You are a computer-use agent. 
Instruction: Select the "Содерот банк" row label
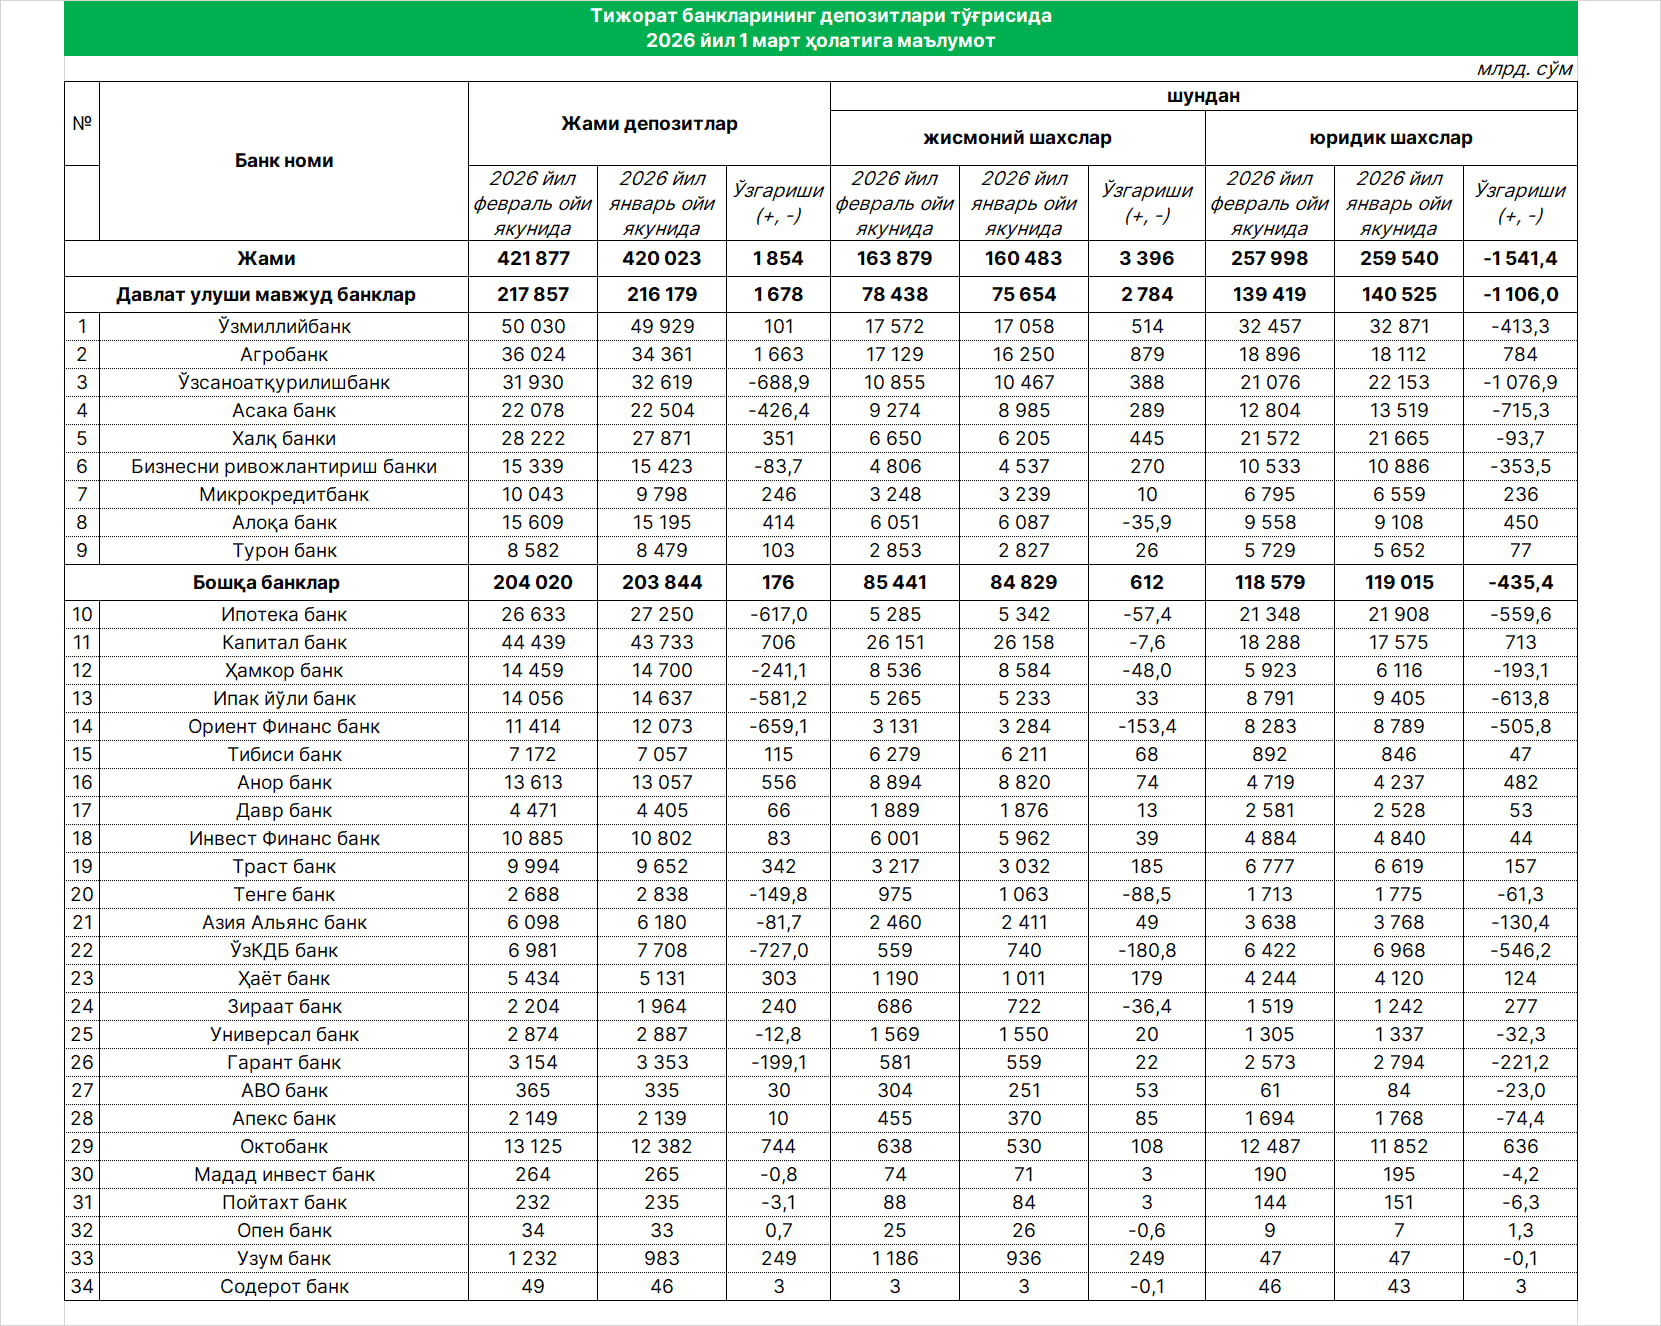tap(284, 1287)
